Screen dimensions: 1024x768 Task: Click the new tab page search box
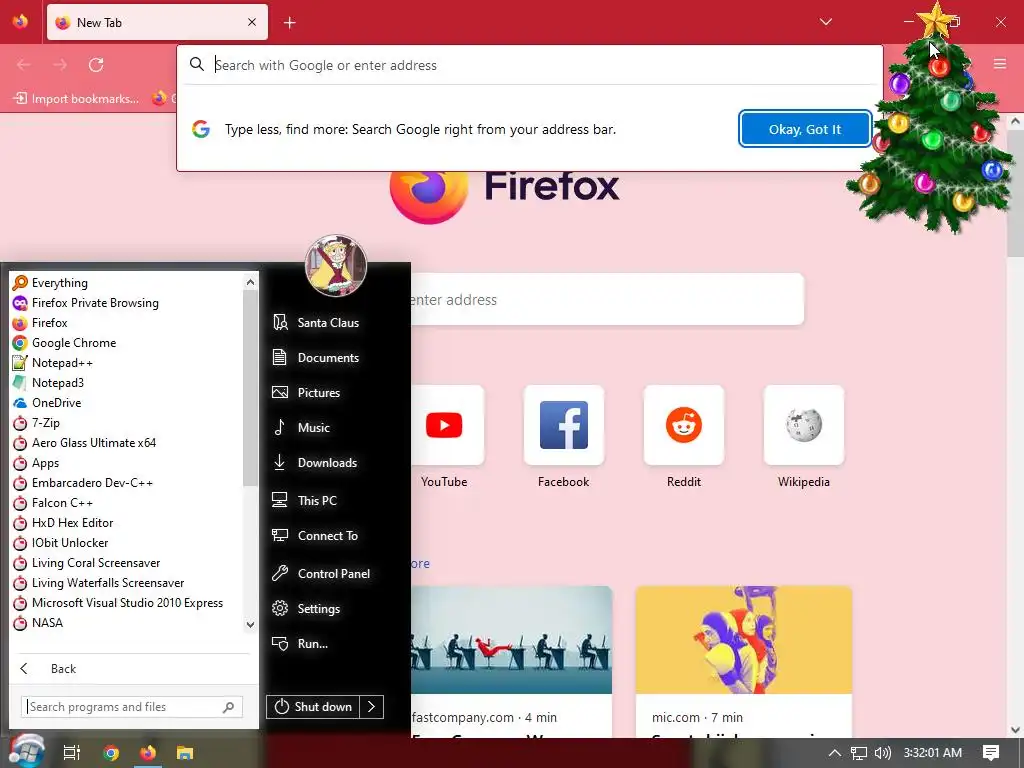[607, 300]
